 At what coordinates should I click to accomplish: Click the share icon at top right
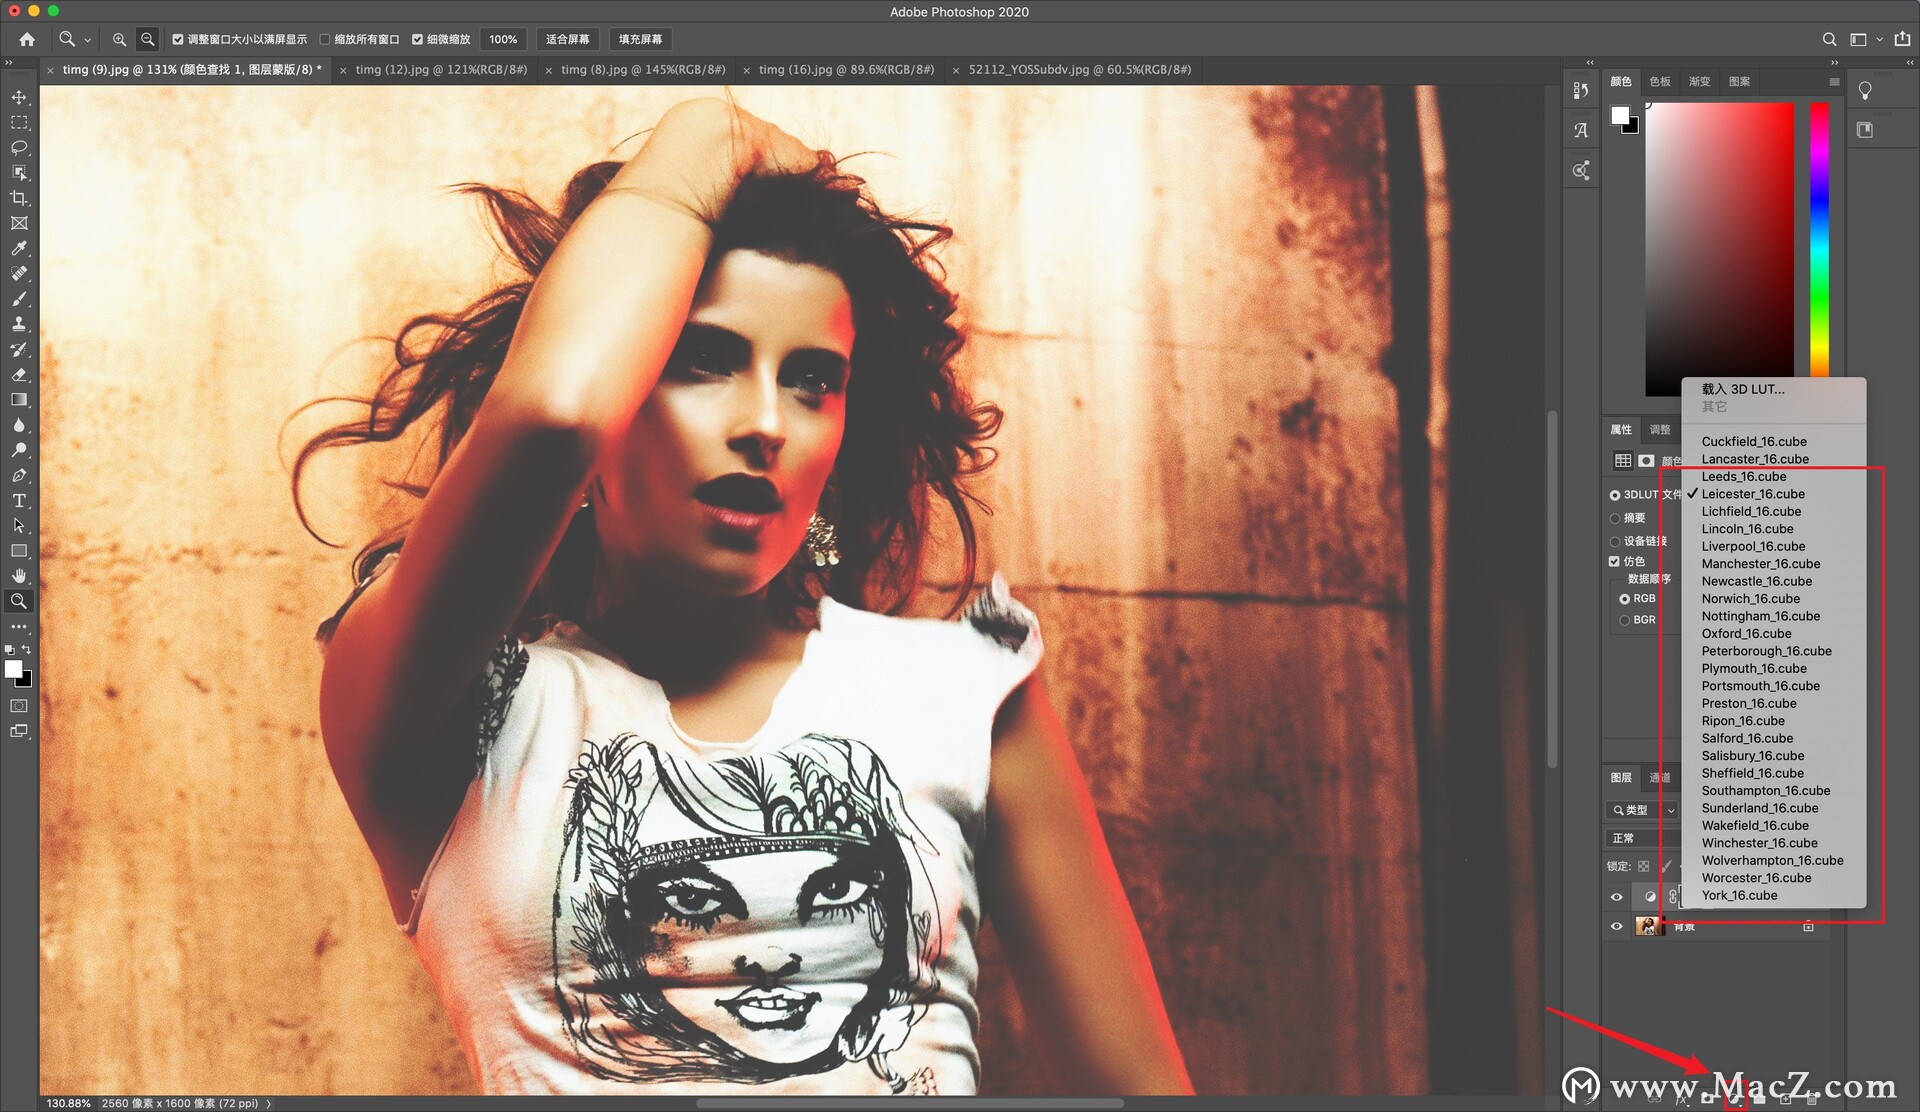(x=1902, y=39)
